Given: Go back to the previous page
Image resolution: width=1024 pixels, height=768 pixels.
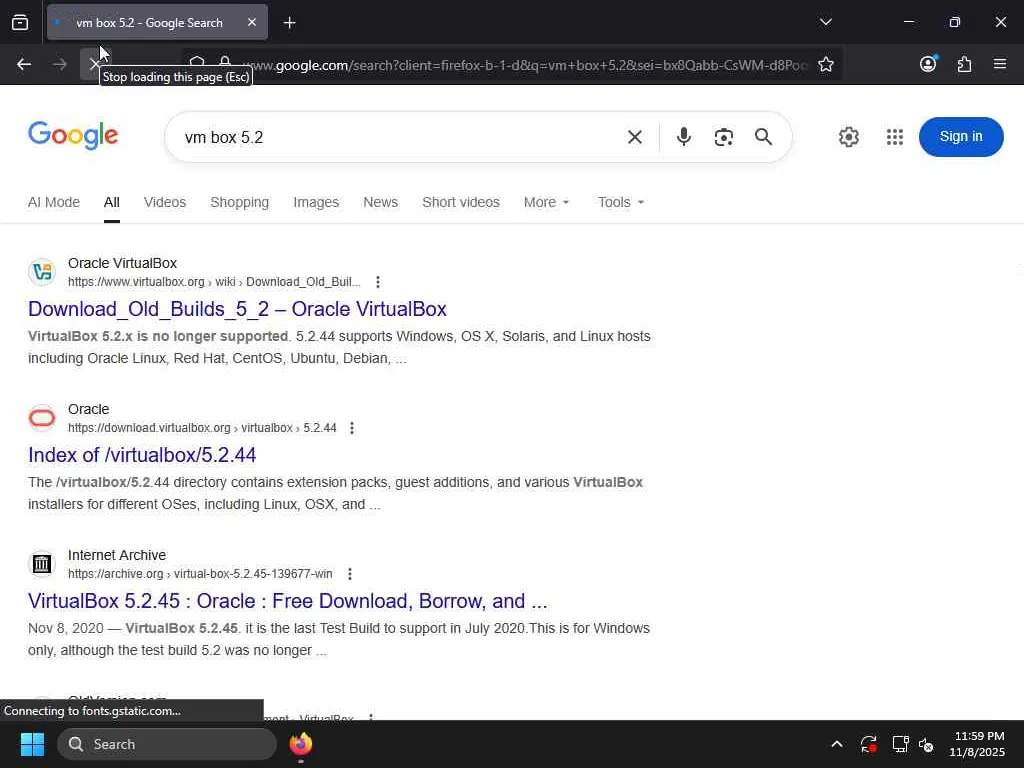Looking at the screenshot, I should point(24,64).
